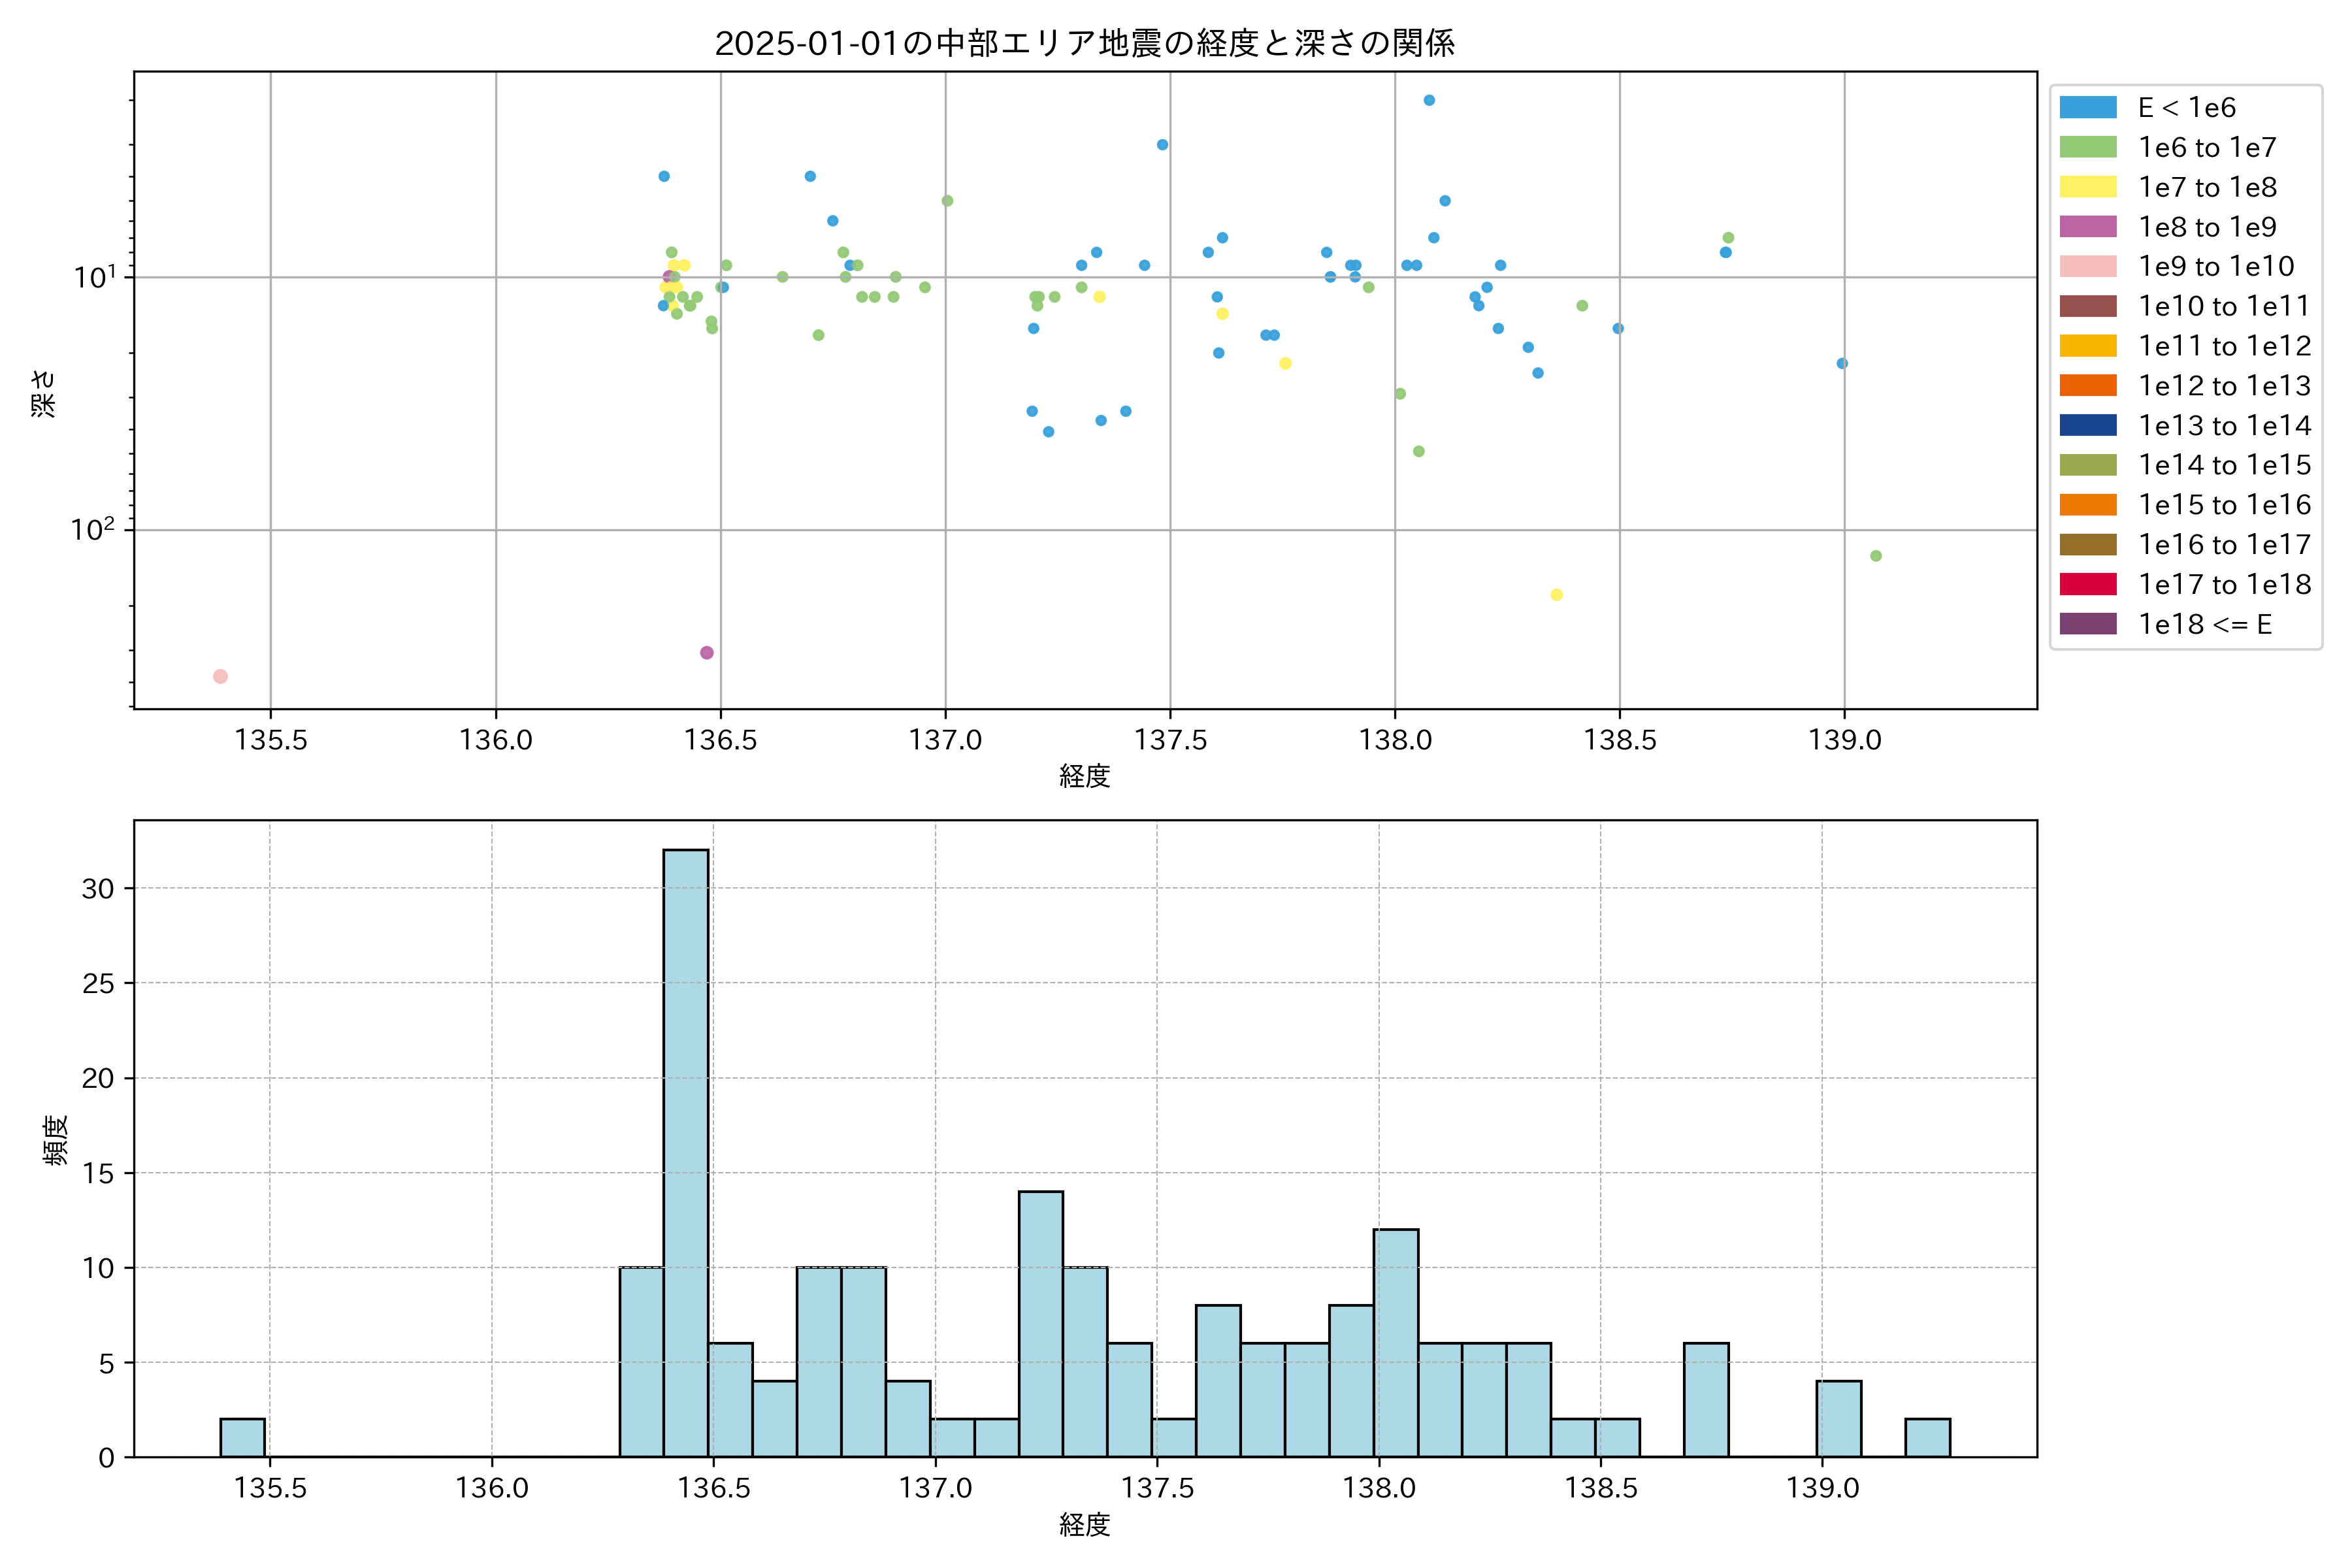Viewport: 2352px width, 1568px height.
Task: Click the isolated leftmost histogram bar
Action: click(242, 1437)
